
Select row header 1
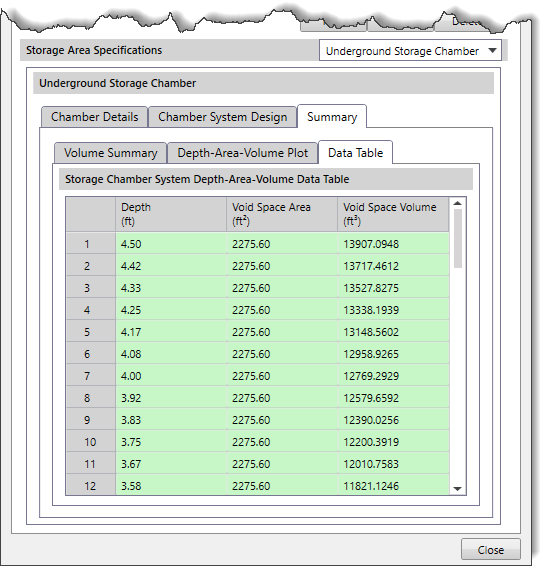[x=91, y=244]
